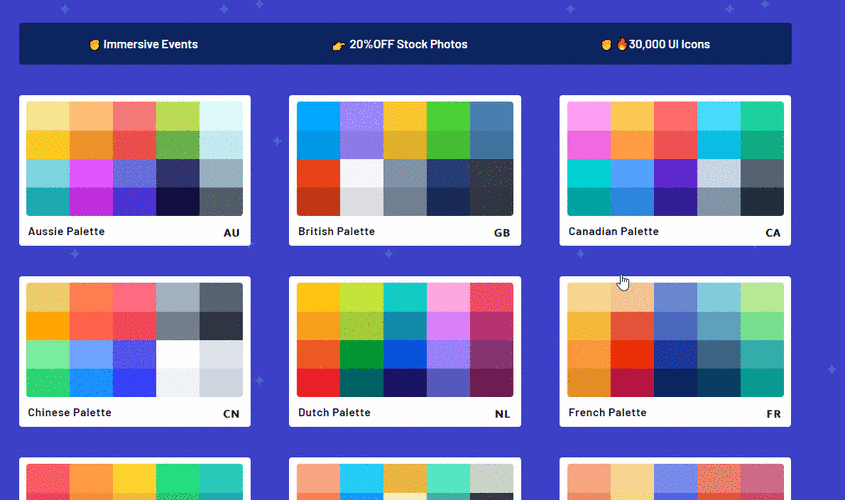Click the GB country code badge

502,234
